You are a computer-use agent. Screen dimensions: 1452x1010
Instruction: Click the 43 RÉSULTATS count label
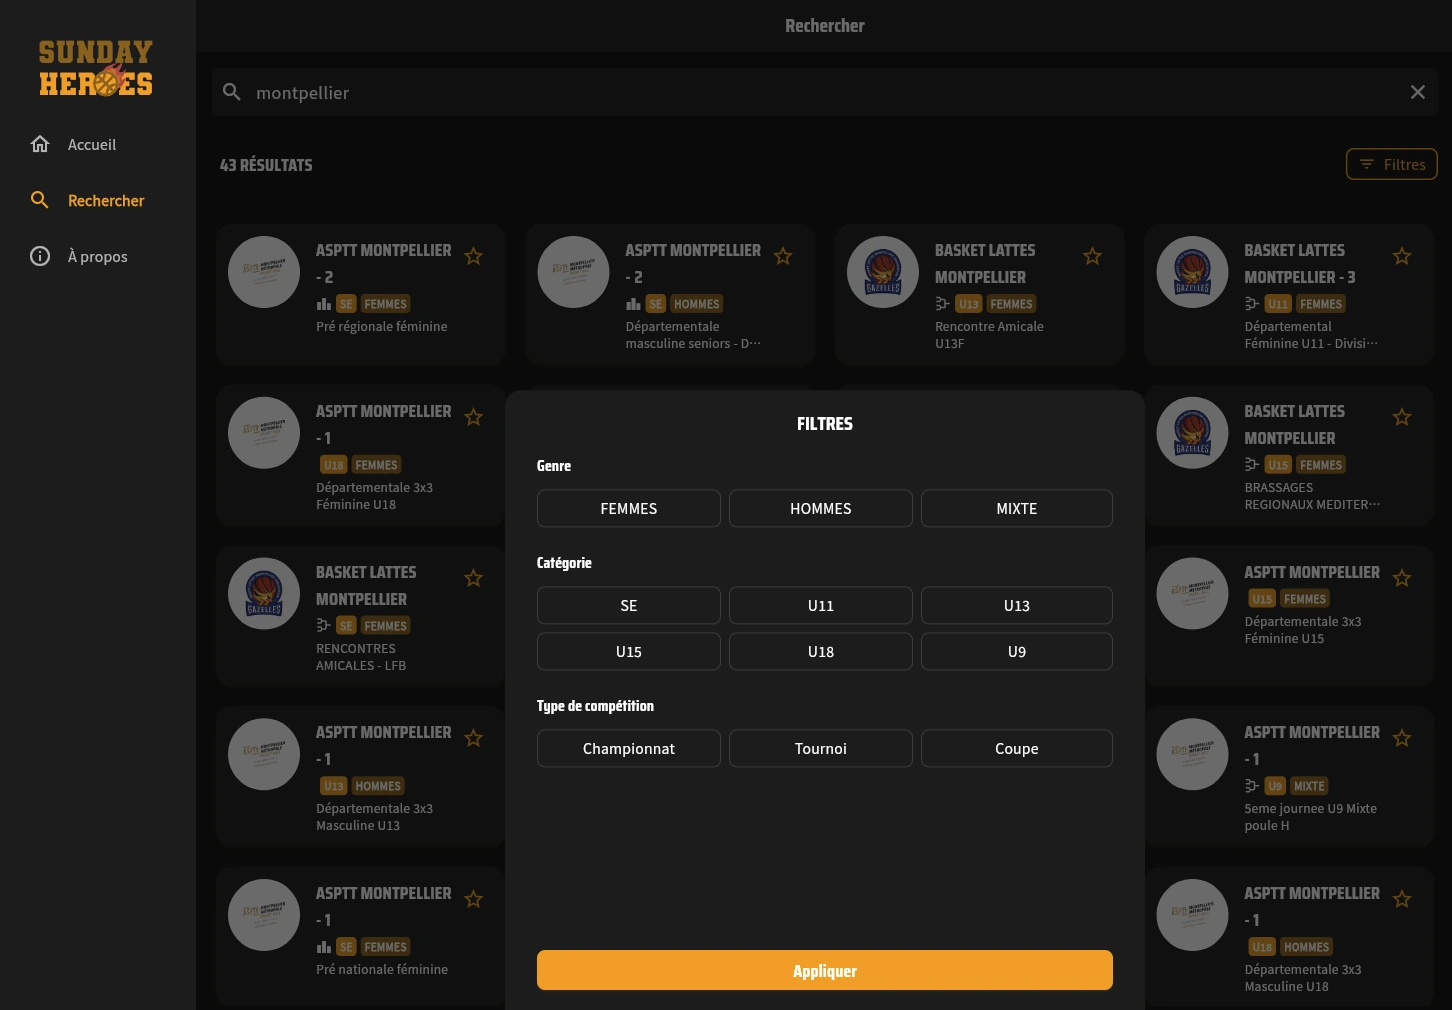coord(266,165)
